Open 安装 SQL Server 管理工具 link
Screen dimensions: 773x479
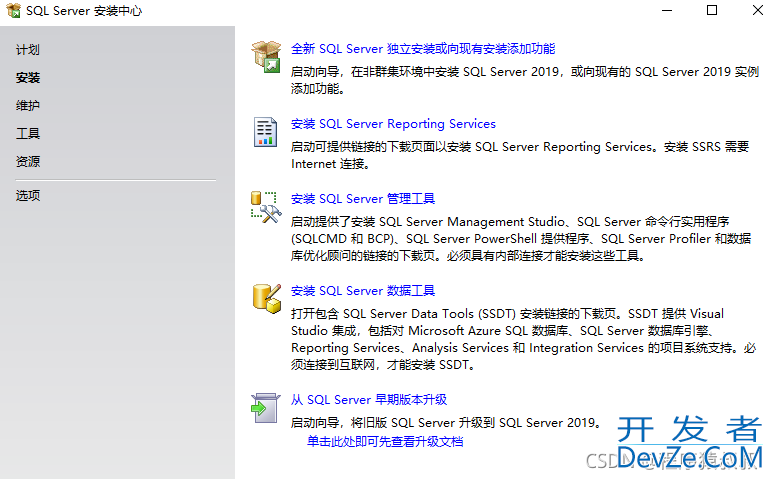[x=363, y=199]
